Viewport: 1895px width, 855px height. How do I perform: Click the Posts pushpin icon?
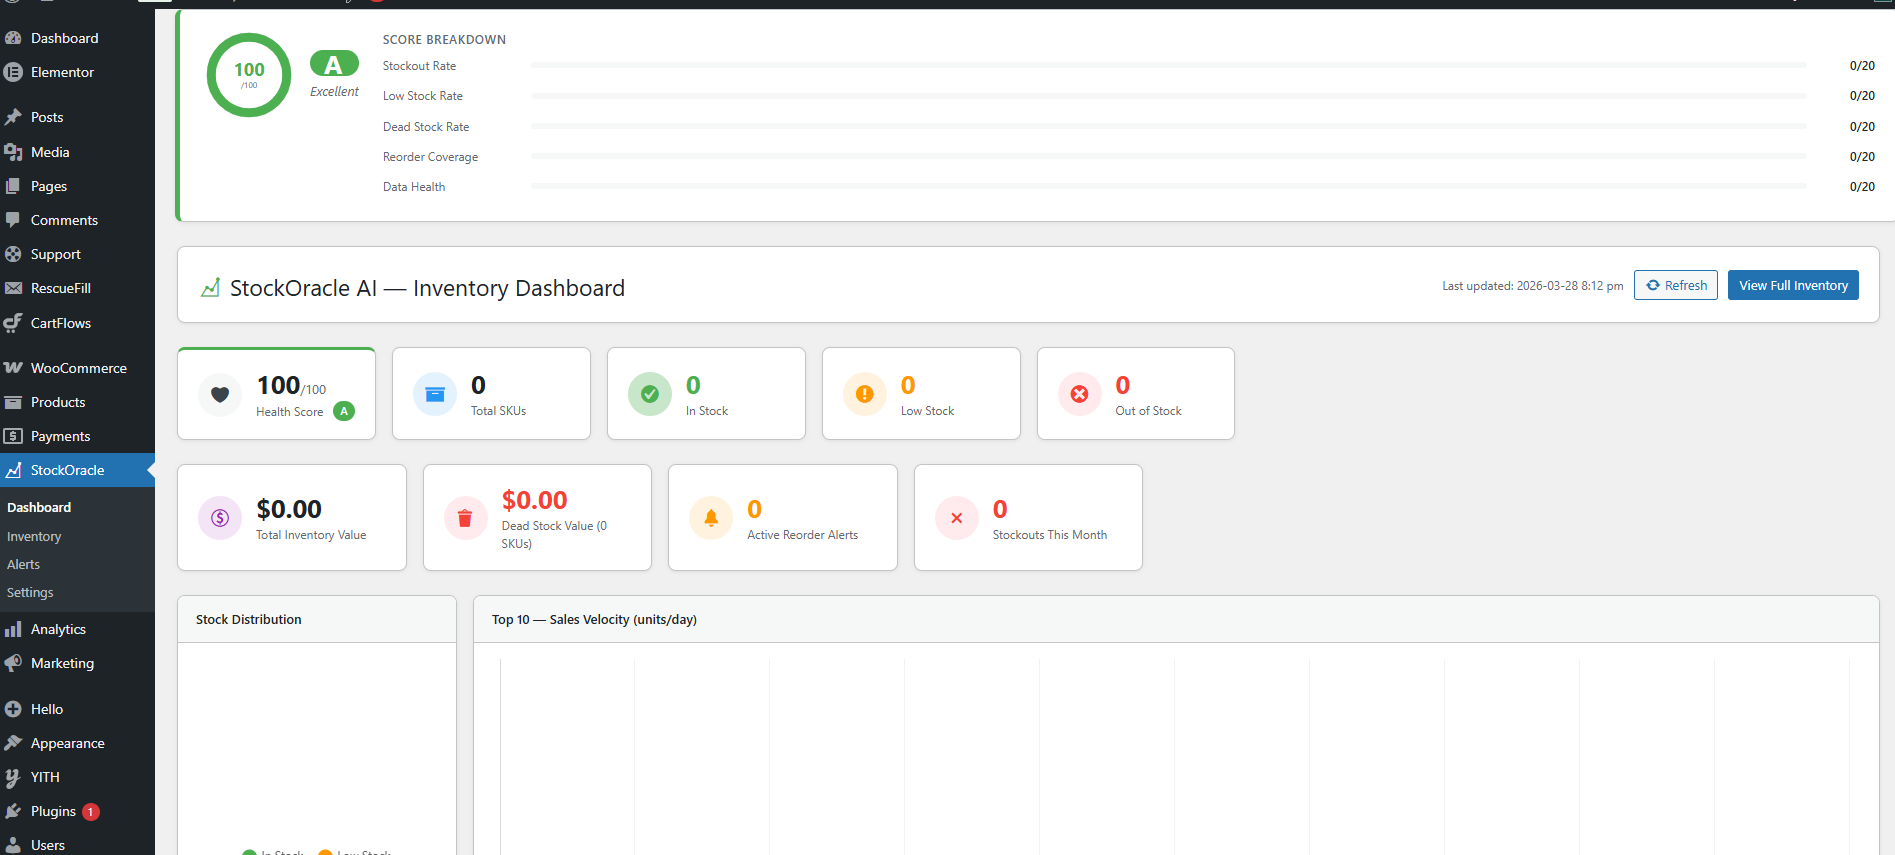[13, 117]
